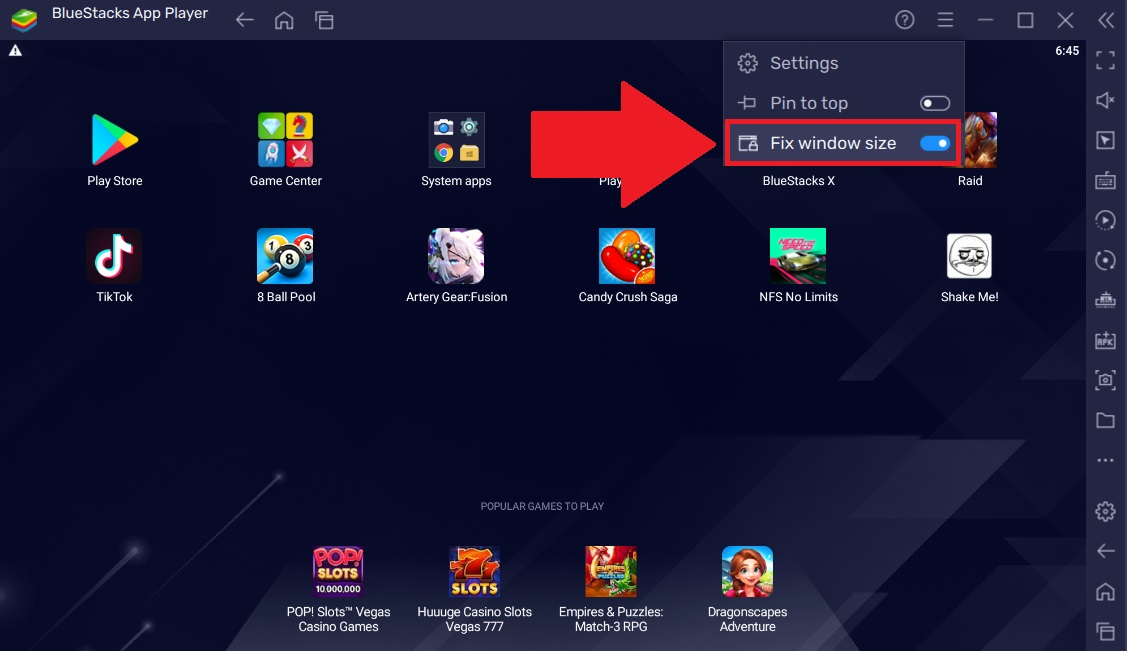This screenshot has height=651, width=1127.
Task: Open the rotate screen tool
Action: (x=1105, y=260)
